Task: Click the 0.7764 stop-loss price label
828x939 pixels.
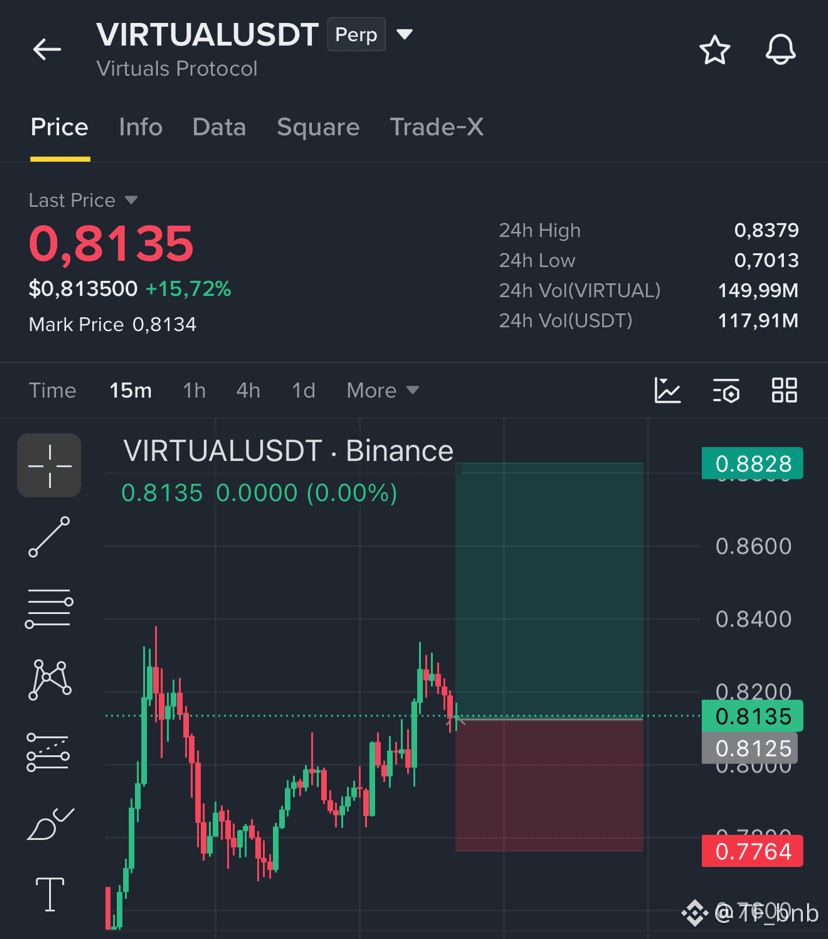Action: click(x=753, y=851)
